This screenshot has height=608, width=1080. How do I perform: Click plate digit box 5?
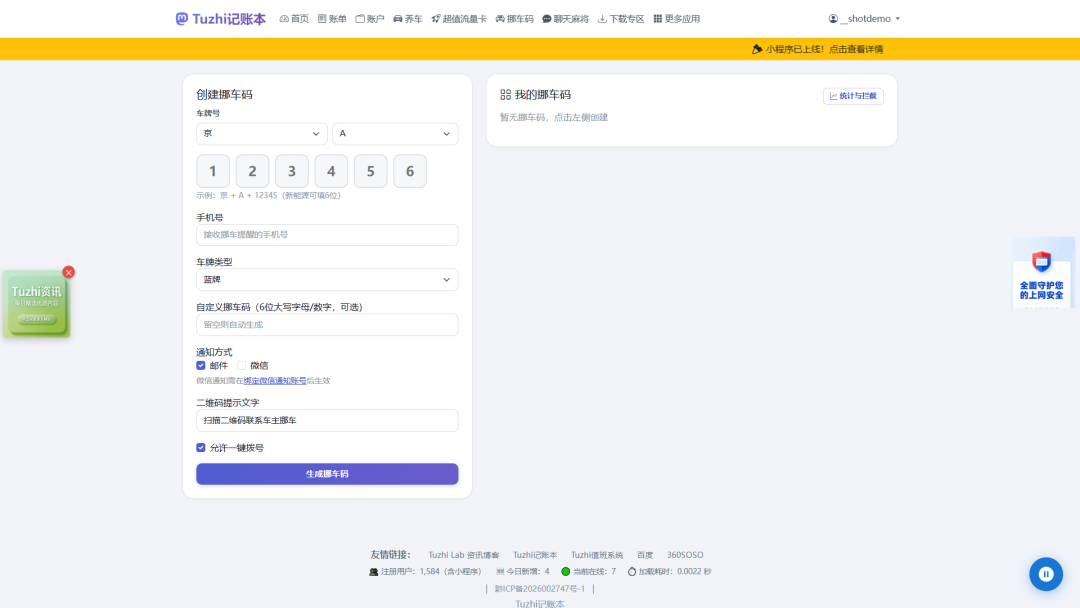tap(371, 171)
